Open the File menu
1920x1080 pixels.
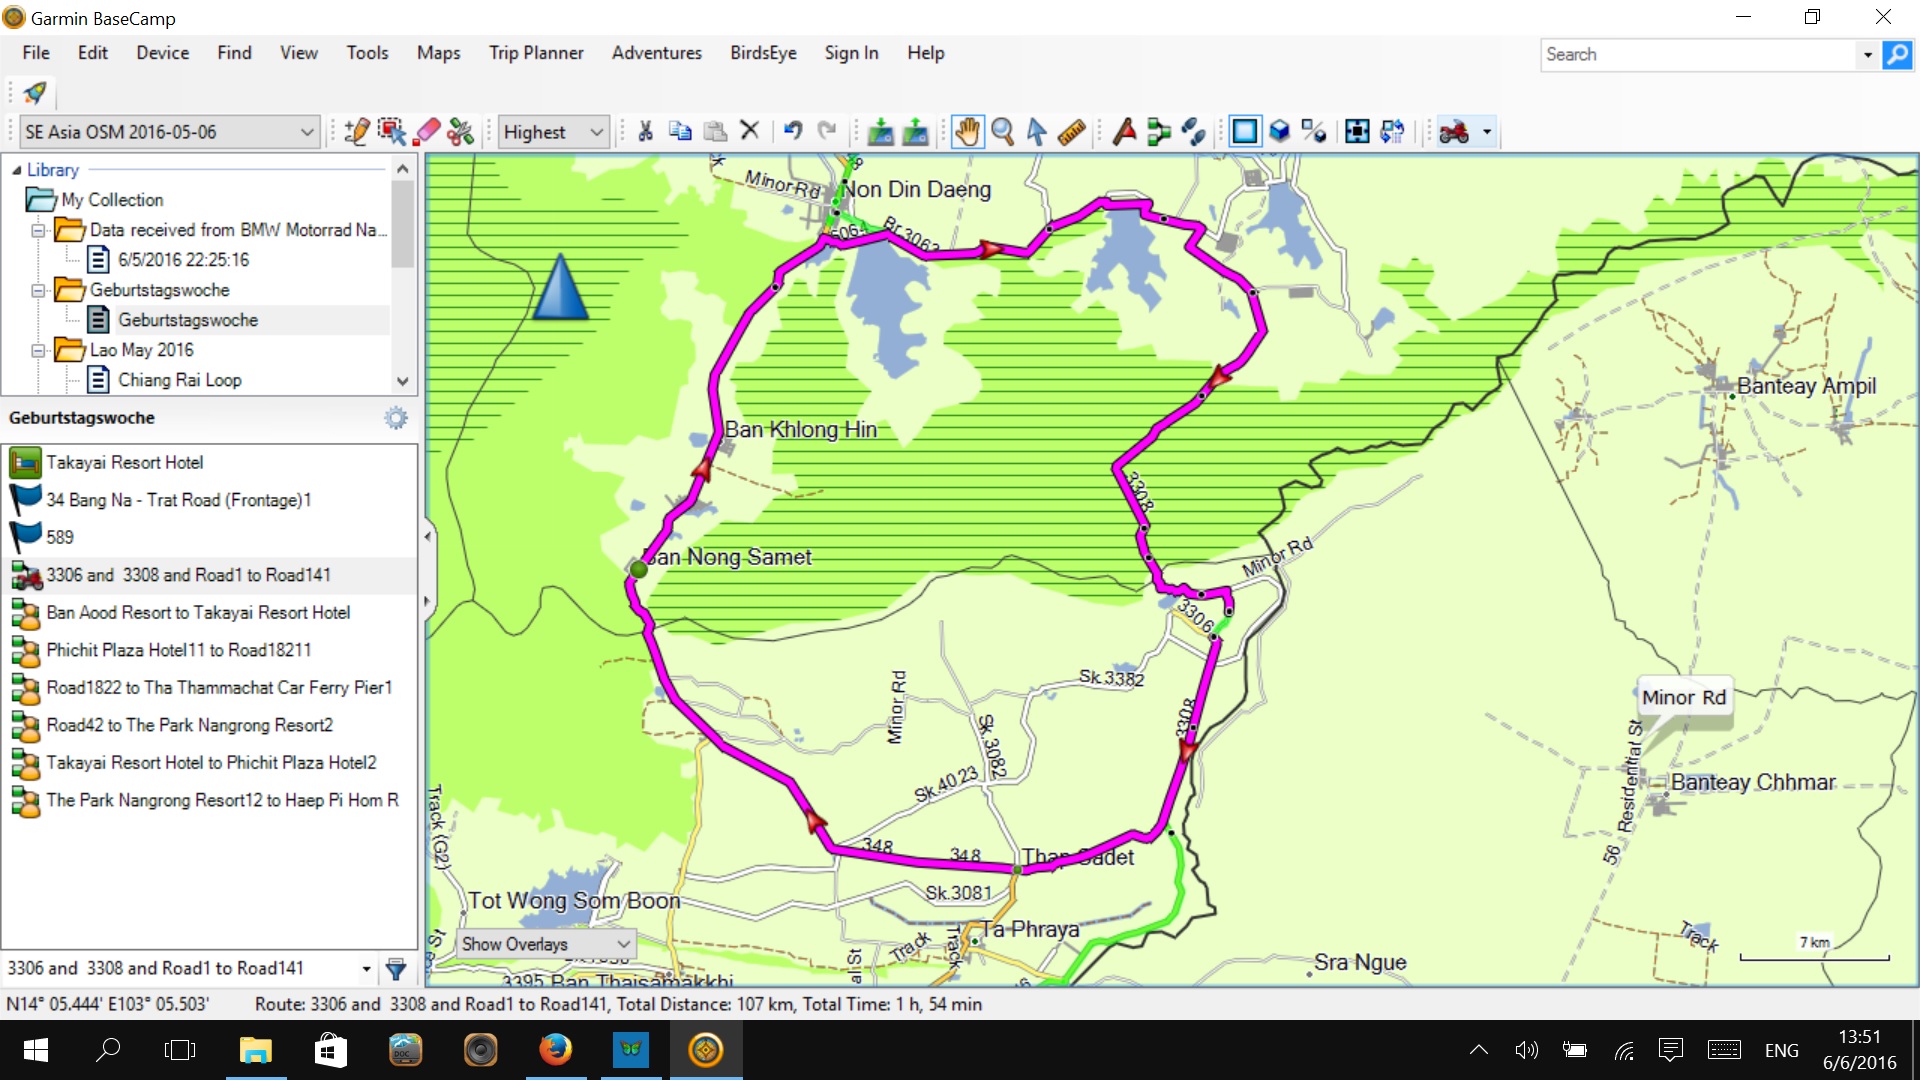(36, 53)
